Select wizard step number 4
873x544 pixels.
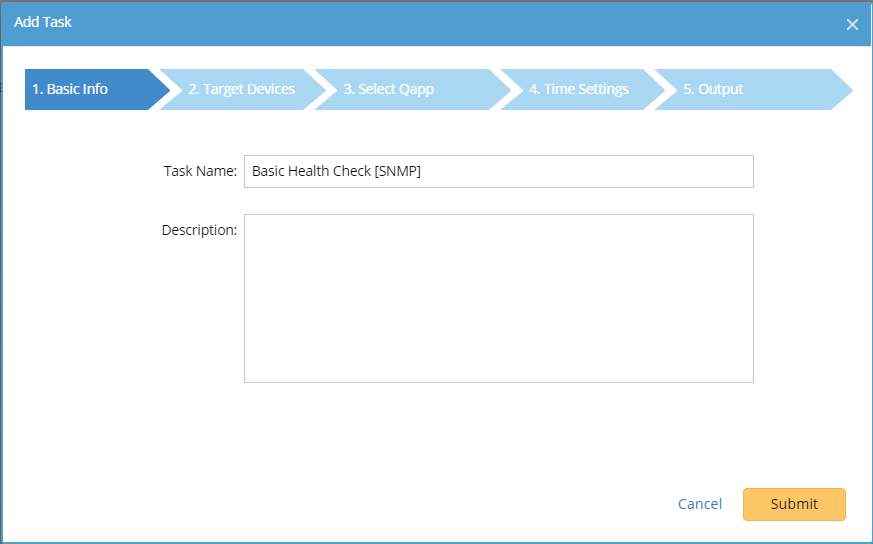pos(578,89)
